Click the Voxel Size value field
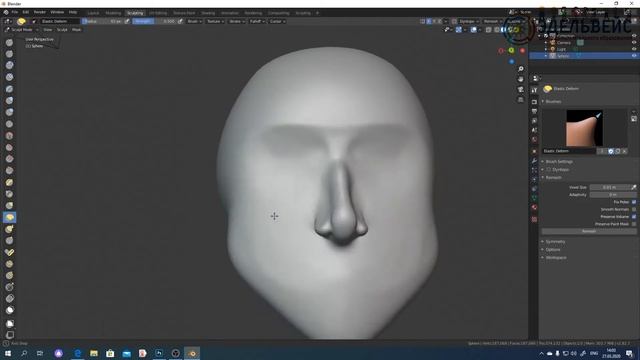 [609, 187]
